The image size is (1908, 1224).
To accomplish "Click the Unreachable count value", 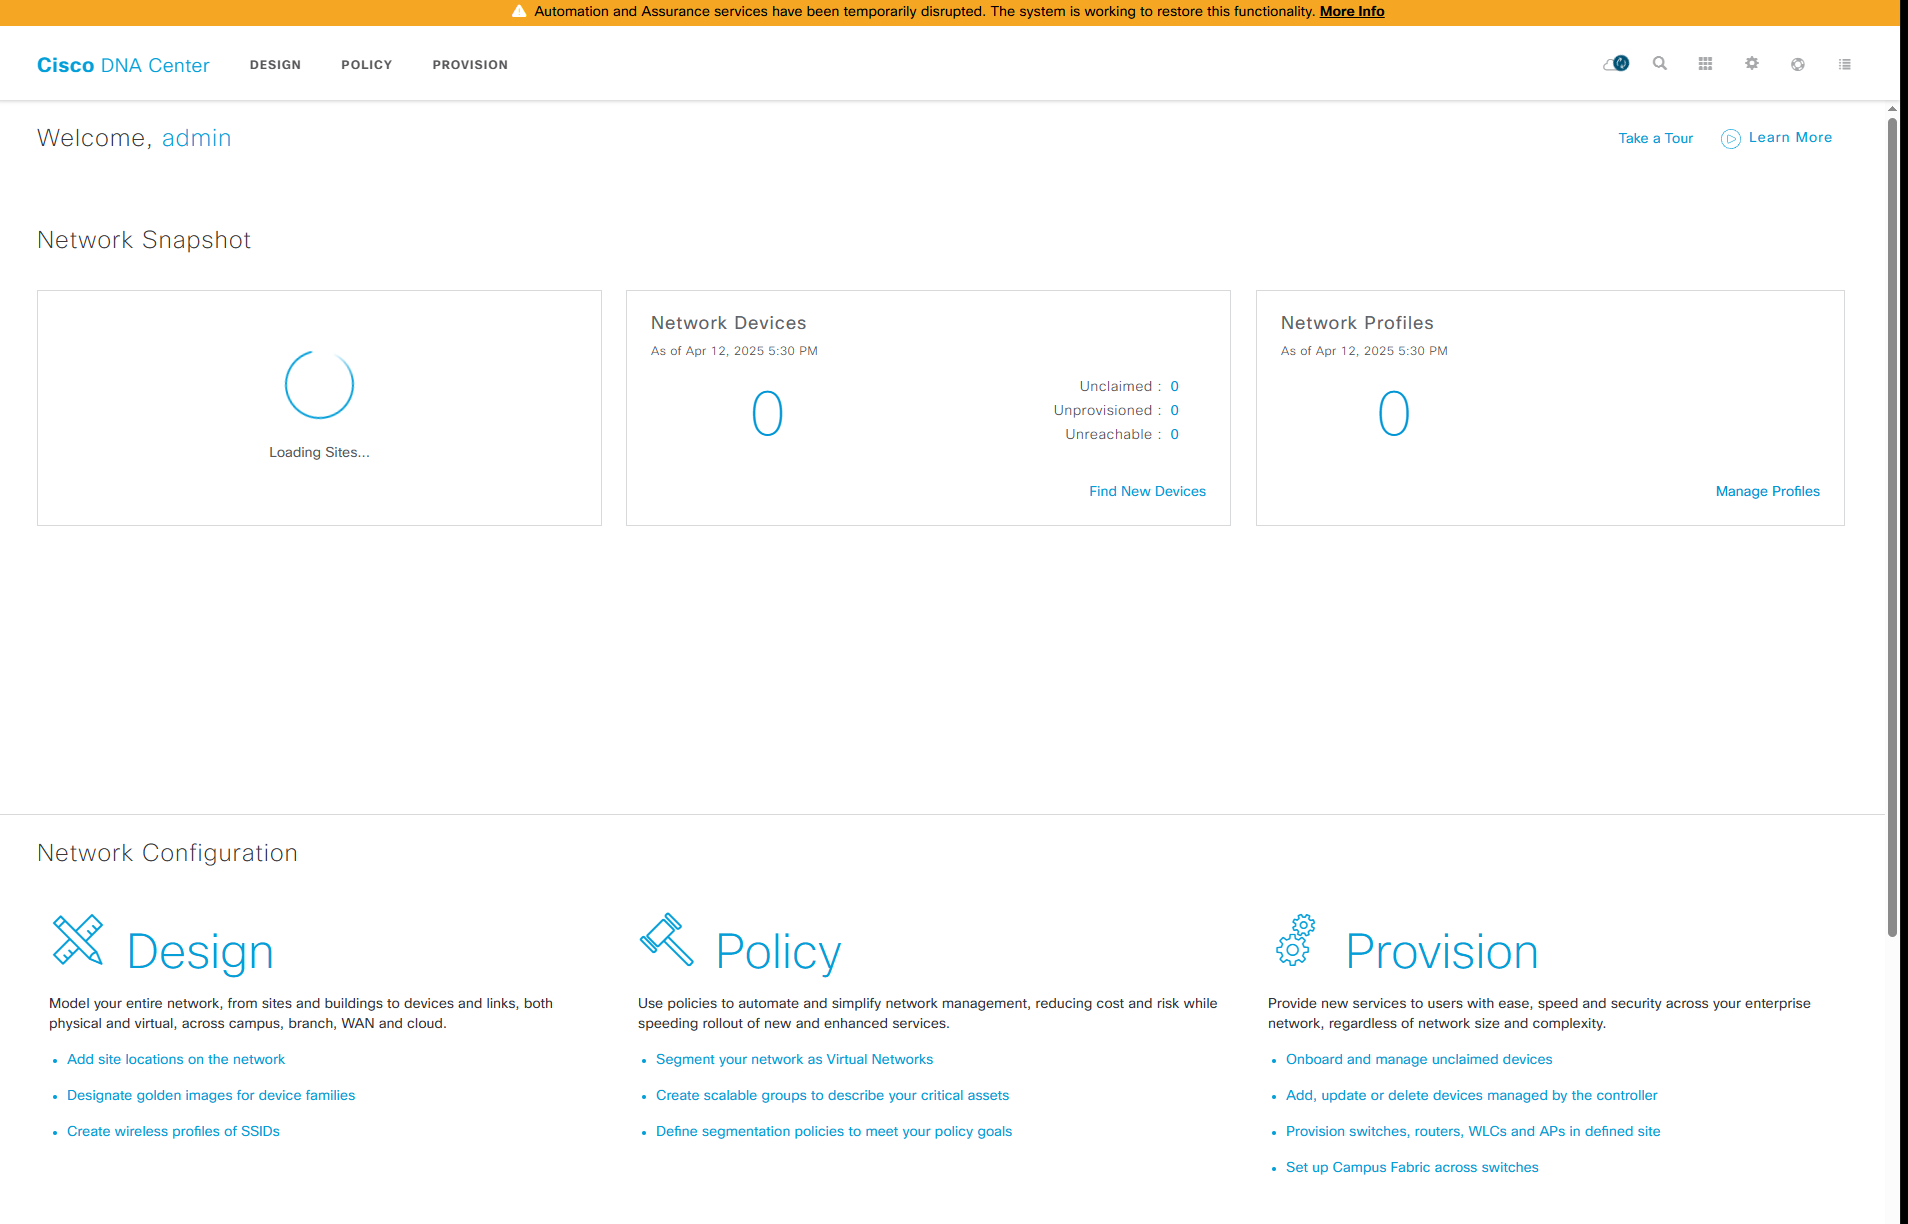I will pos(1174,434).
